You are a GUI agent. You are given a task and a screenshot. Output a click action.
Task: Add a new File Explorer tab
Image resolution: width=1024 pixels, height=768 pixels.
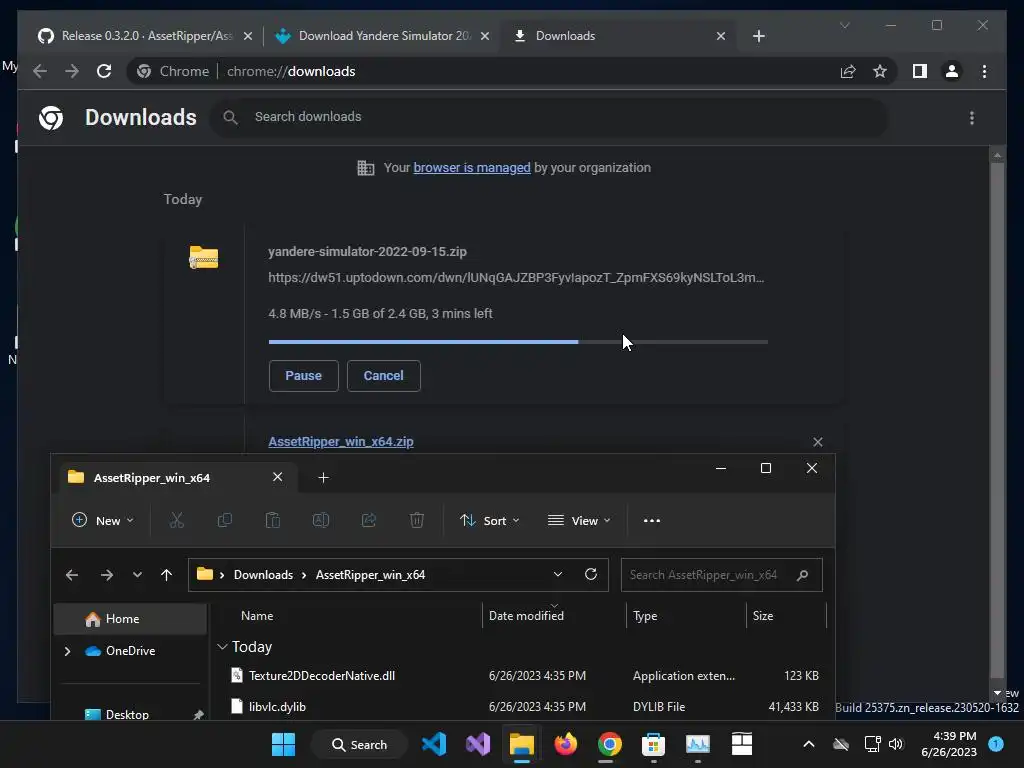coord(323,477)
